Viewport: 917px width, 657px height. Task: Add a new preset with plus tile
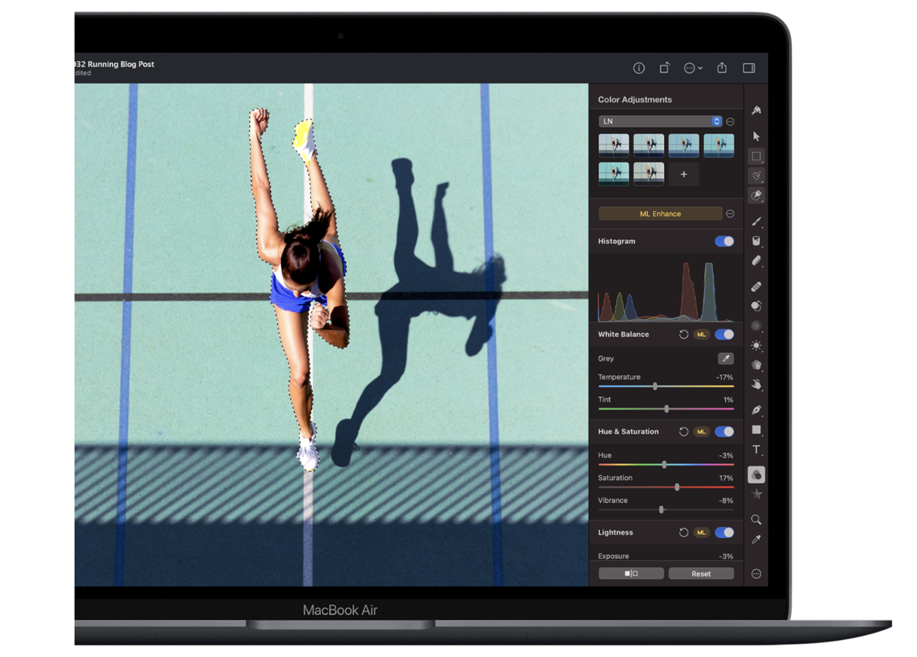(x=684, y=174)
